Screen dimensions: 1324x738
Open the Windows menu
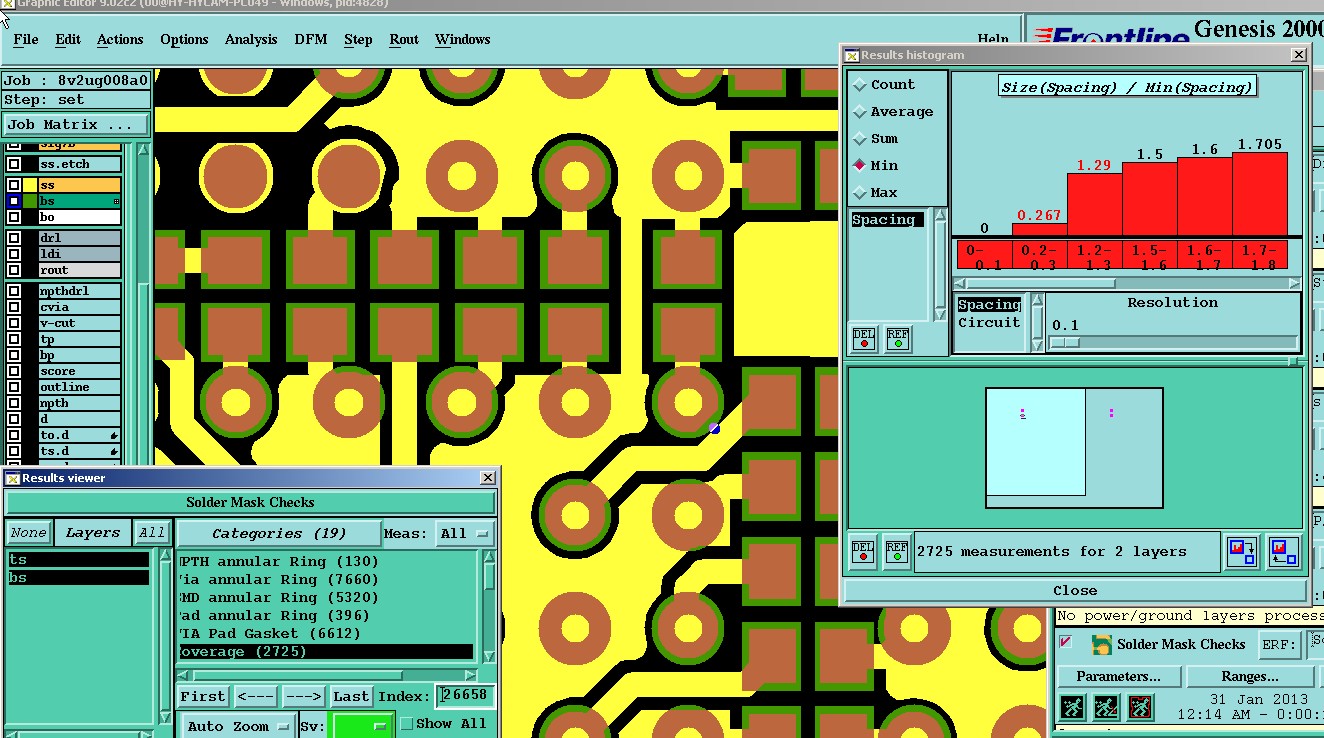[x=462, y=40]
